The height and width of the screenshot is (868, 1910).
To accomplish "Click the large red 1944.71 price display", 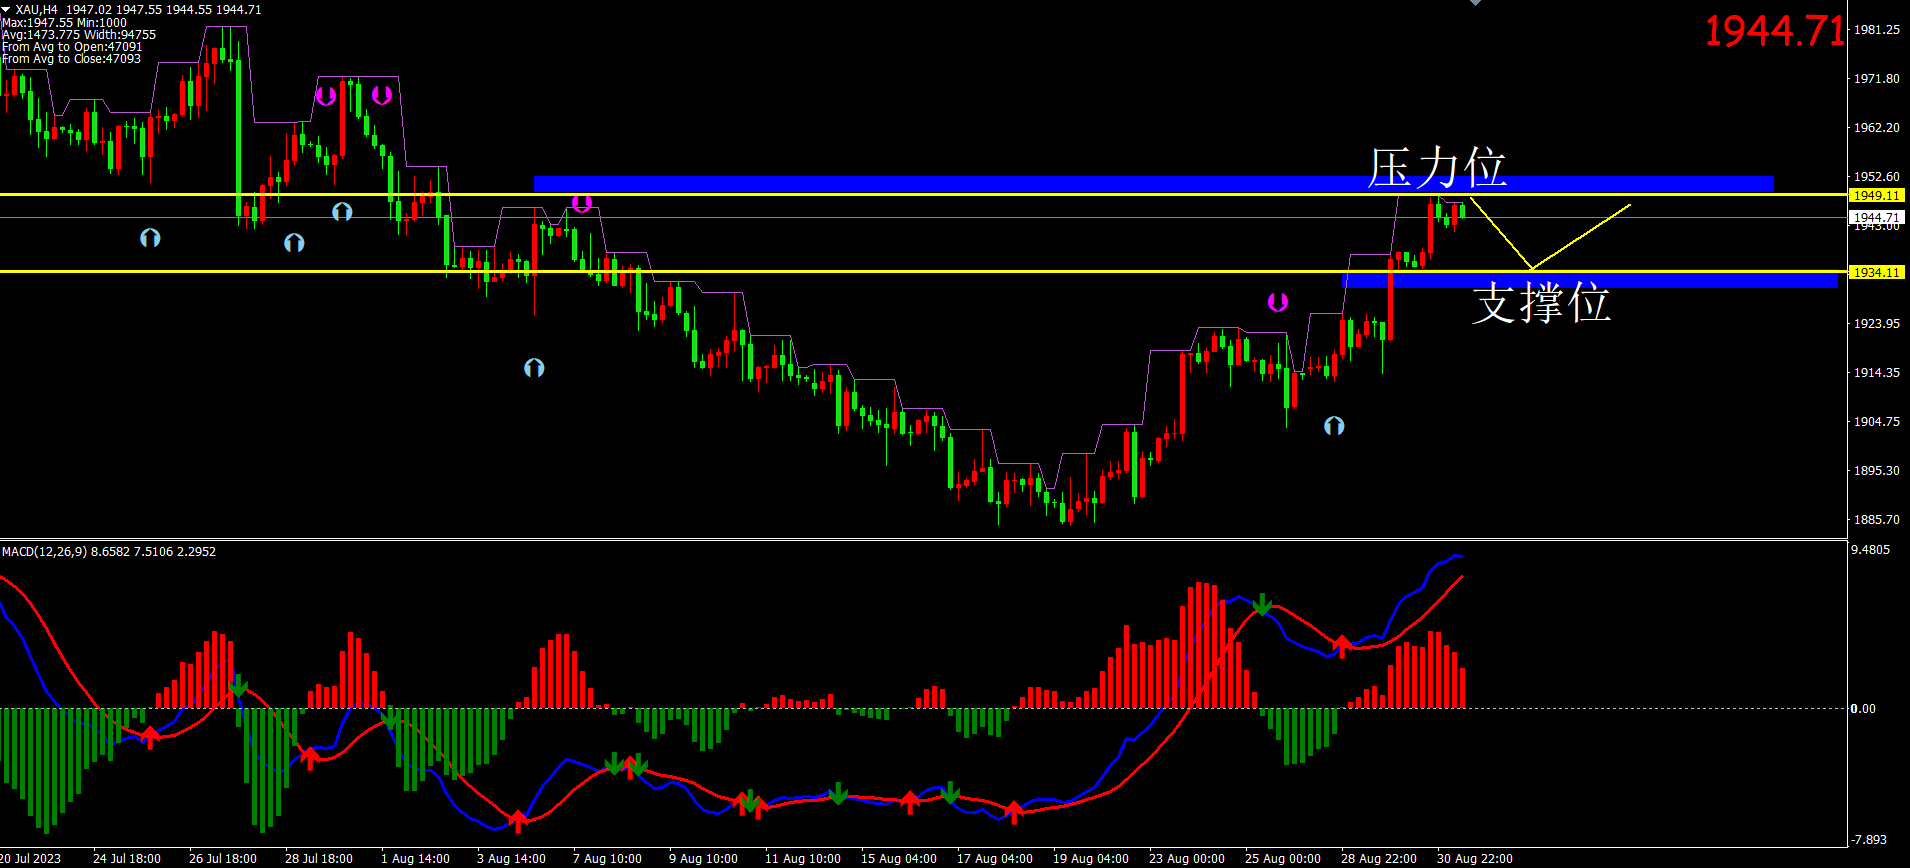I will click(x=1774, y=31).
